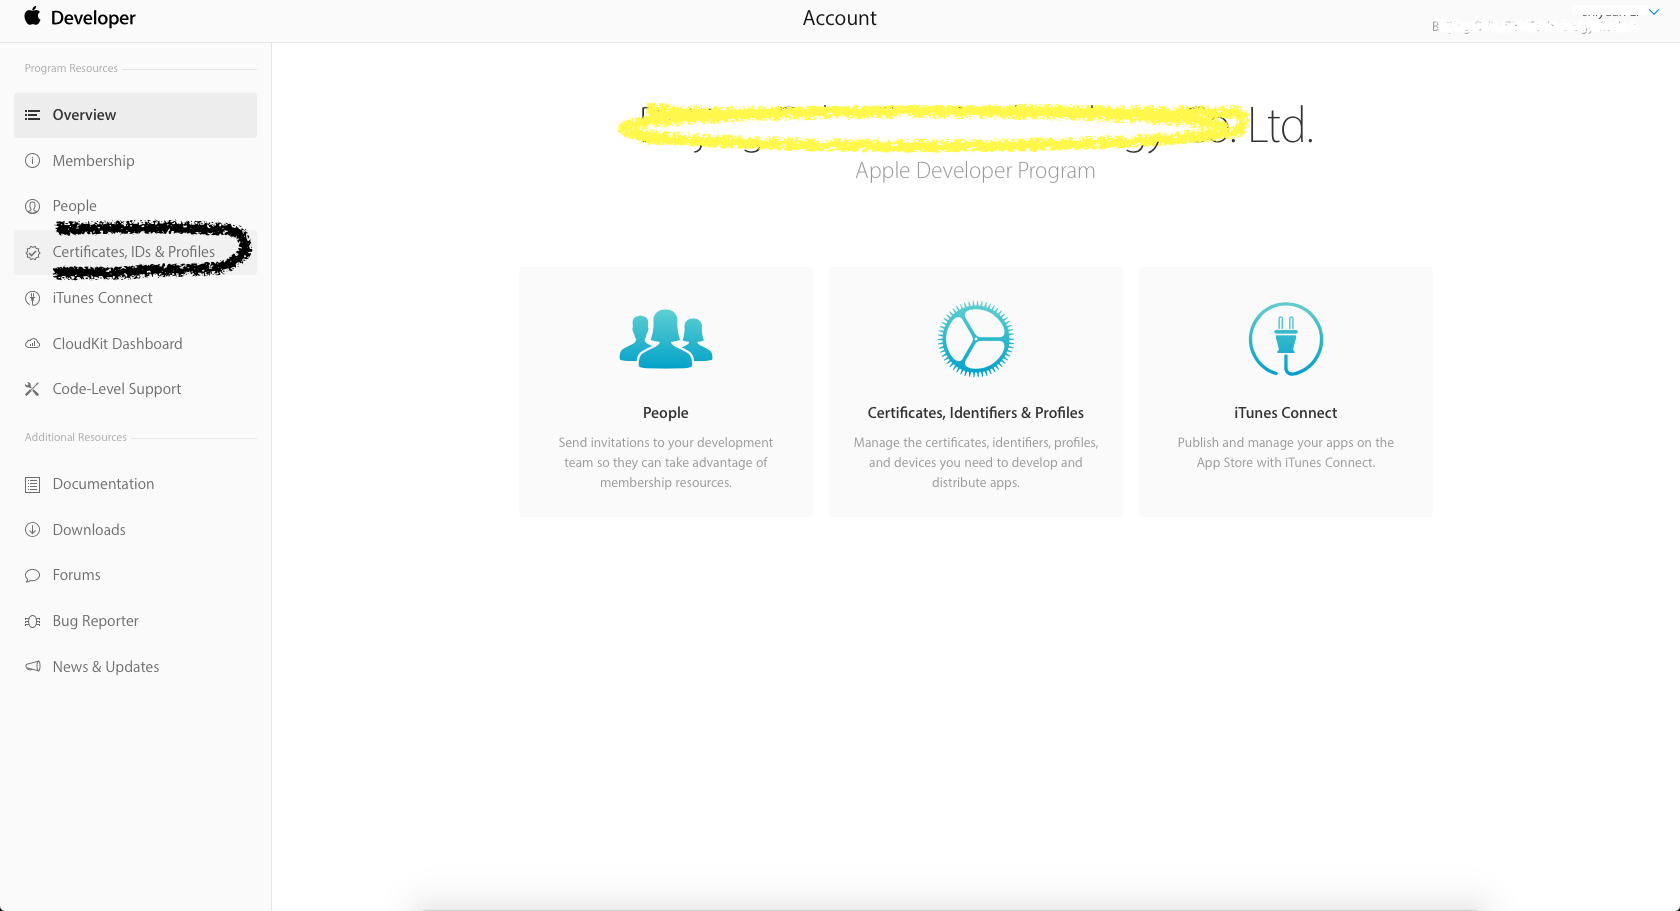Open the People card title

tap(666, 413)
